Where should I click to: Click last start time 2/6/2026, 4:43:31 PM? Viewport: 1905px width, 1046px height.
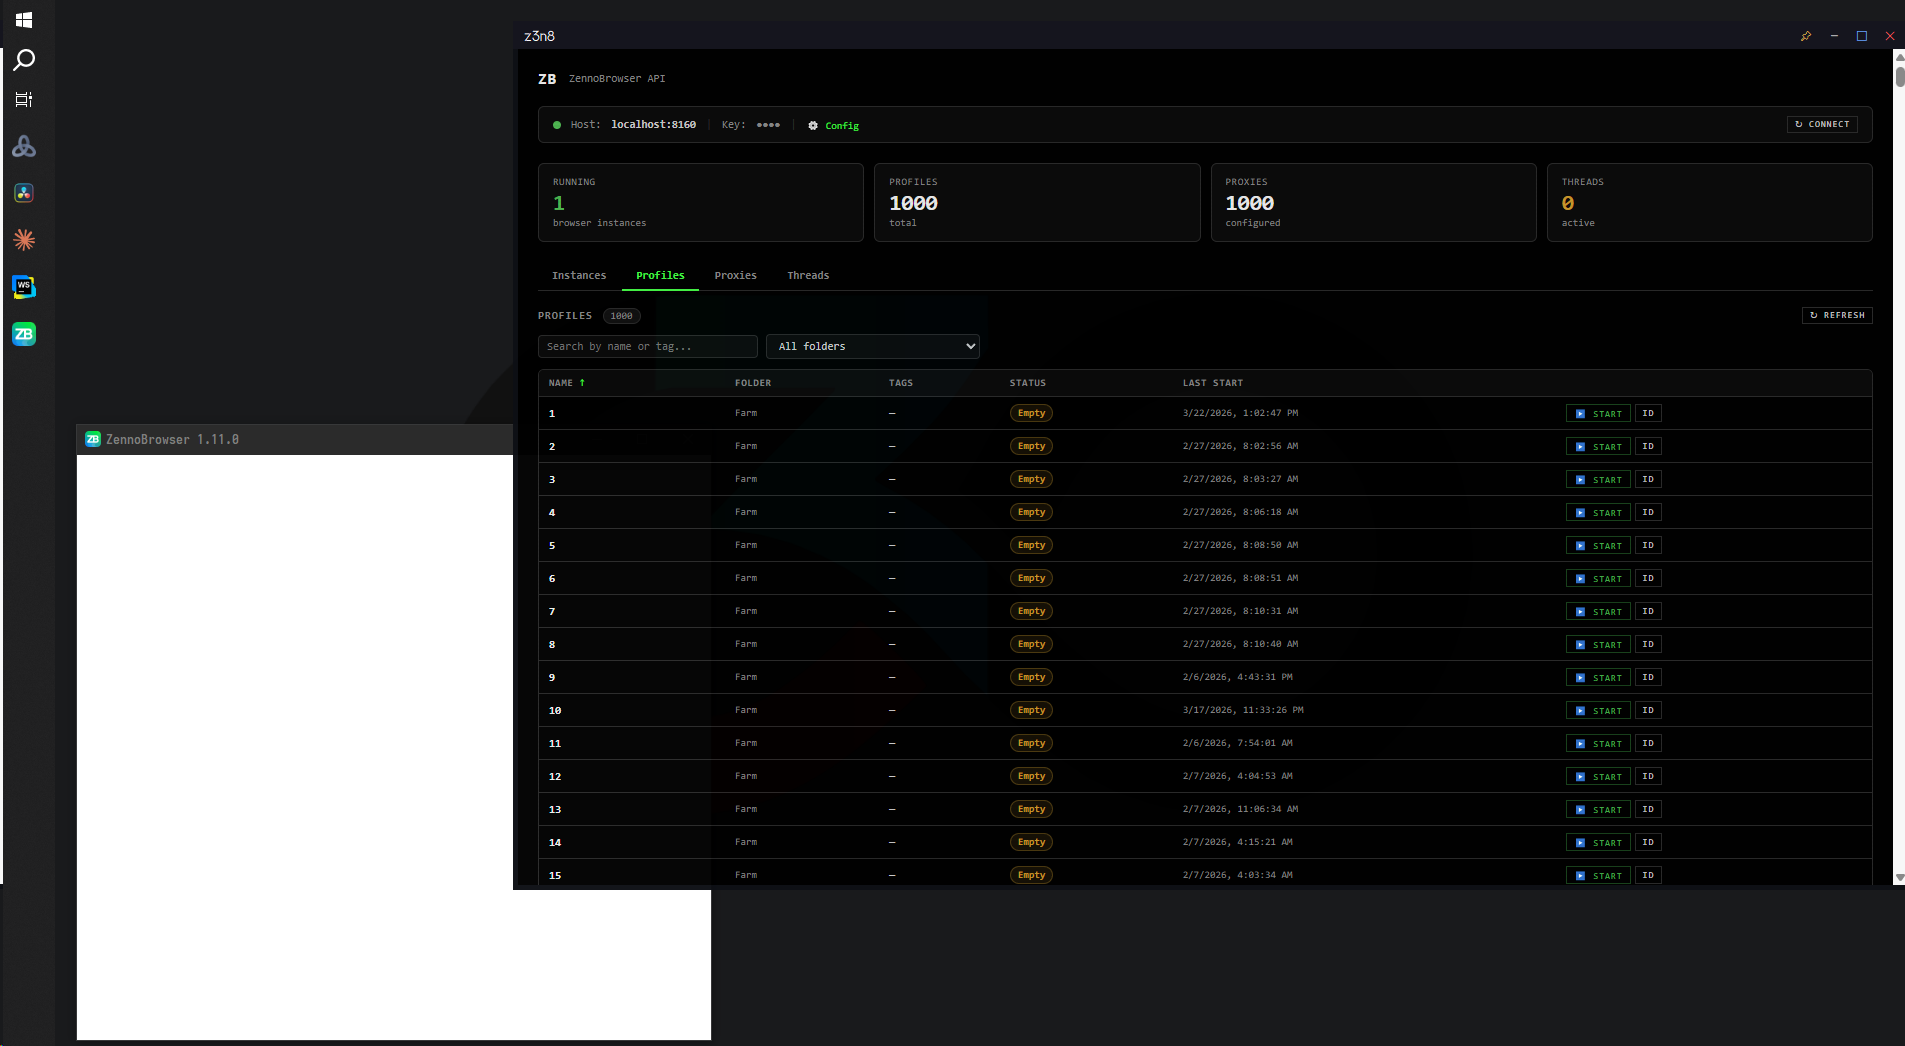point(1237,677)
